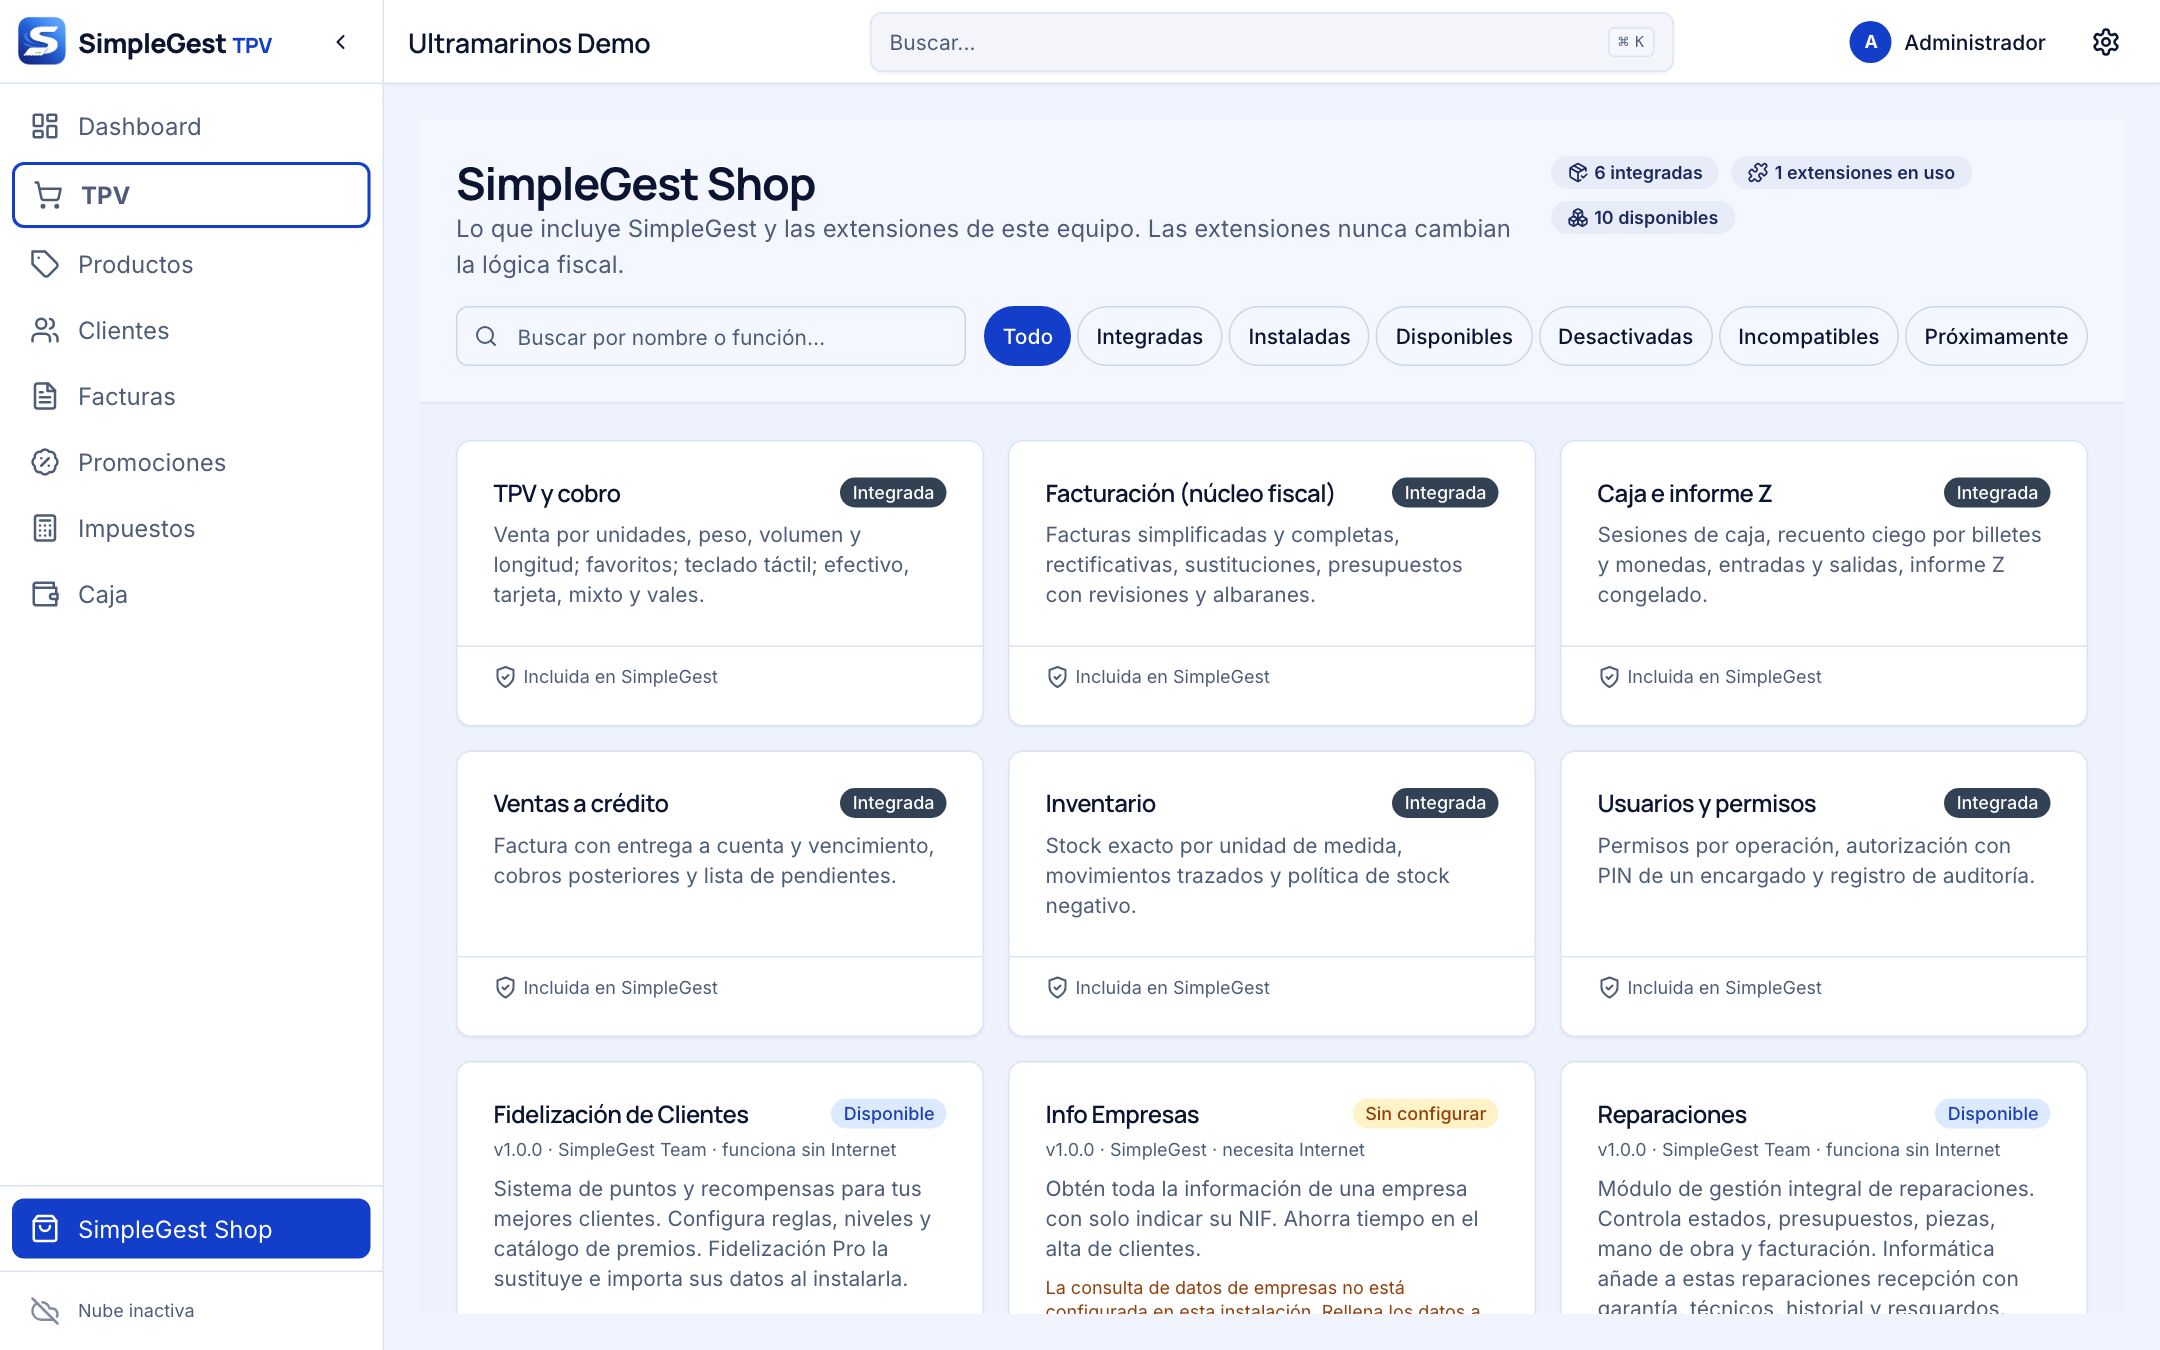Image resolution: width=2160 pixels, height=1350 pixels.
Task: Open the Ventas a crédito card title
Action: tap(581, 803)
